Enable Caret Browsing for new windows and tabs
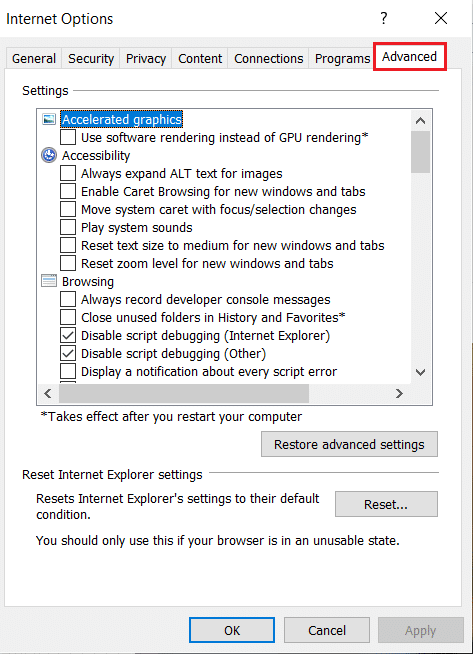The image size is (473, 654). tap(68, 191)
